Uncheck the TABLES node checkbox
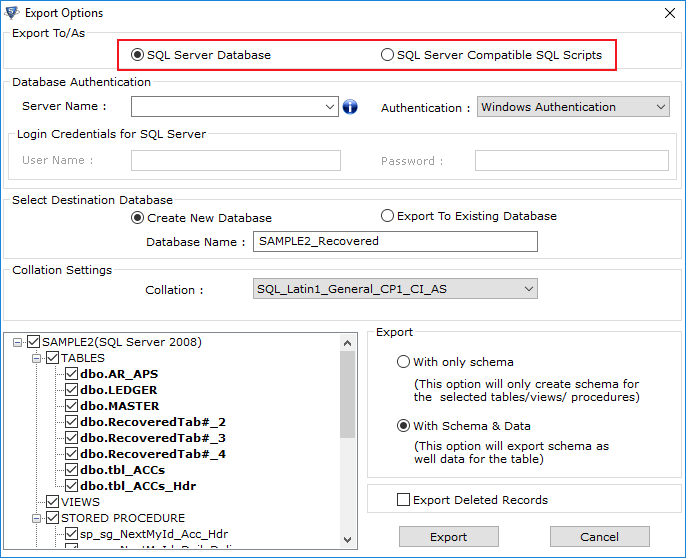Screen dimensions: 686x558 point(52,358)
